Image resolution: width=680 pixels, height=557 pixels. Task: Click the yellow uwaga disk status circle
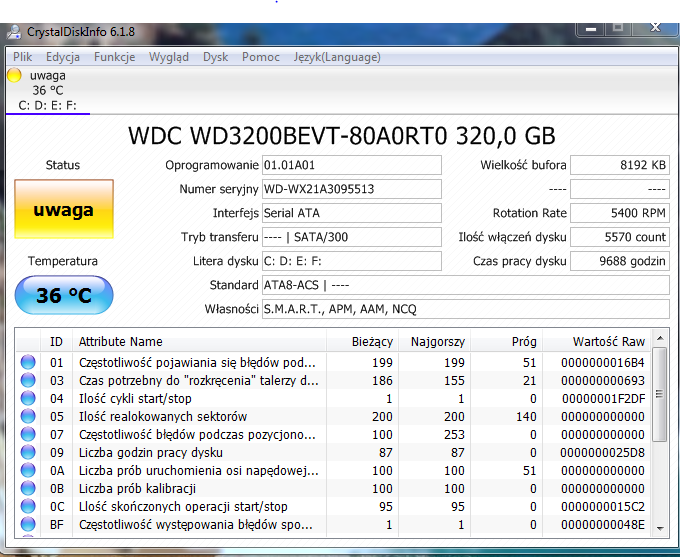point(14,75)
